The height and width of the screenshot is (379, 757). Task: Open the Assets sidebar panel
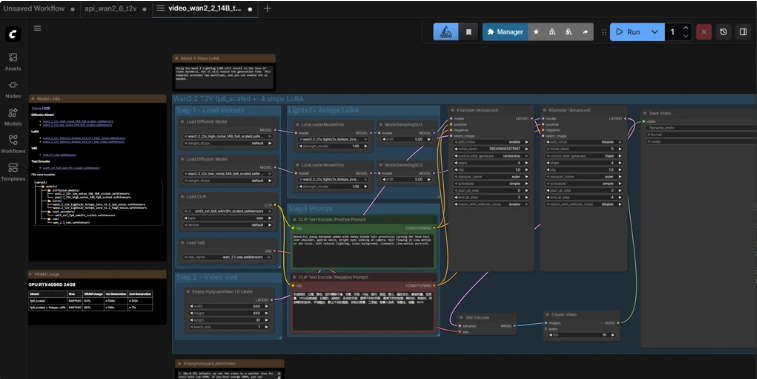[13, 61]
